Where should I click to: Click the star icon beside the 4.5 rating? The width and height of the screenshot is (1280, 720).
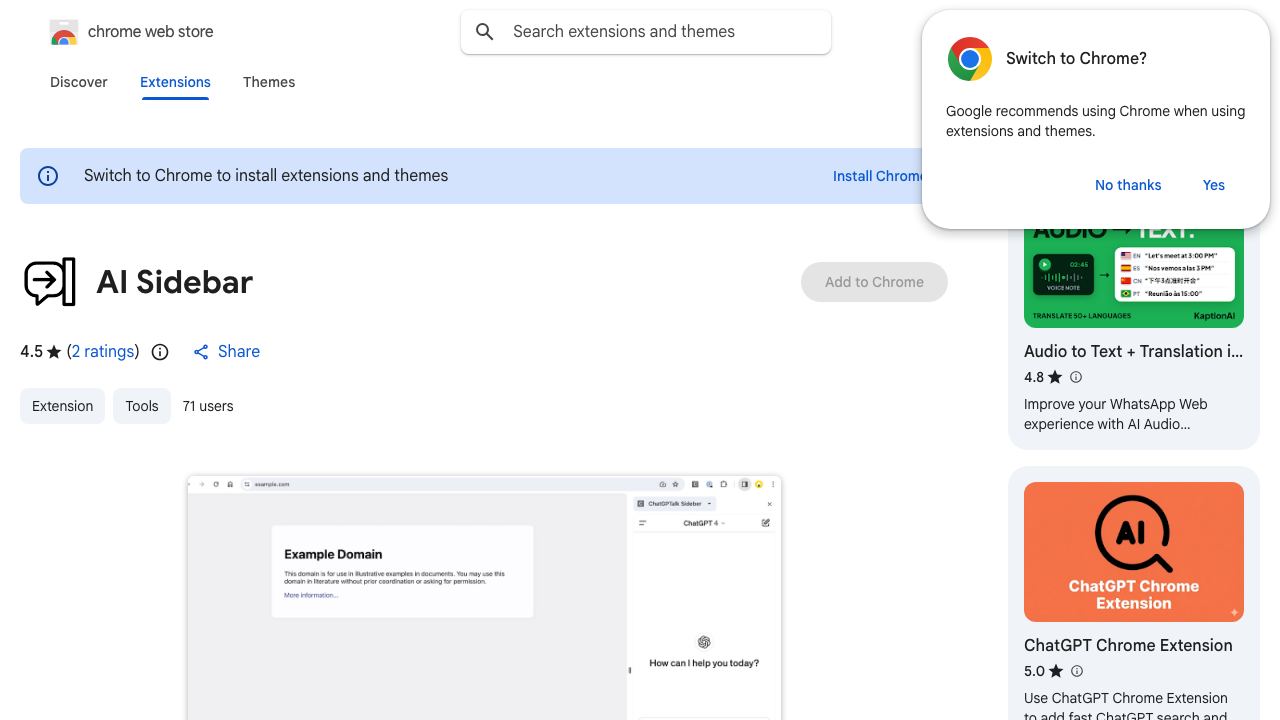click(54, 352)
